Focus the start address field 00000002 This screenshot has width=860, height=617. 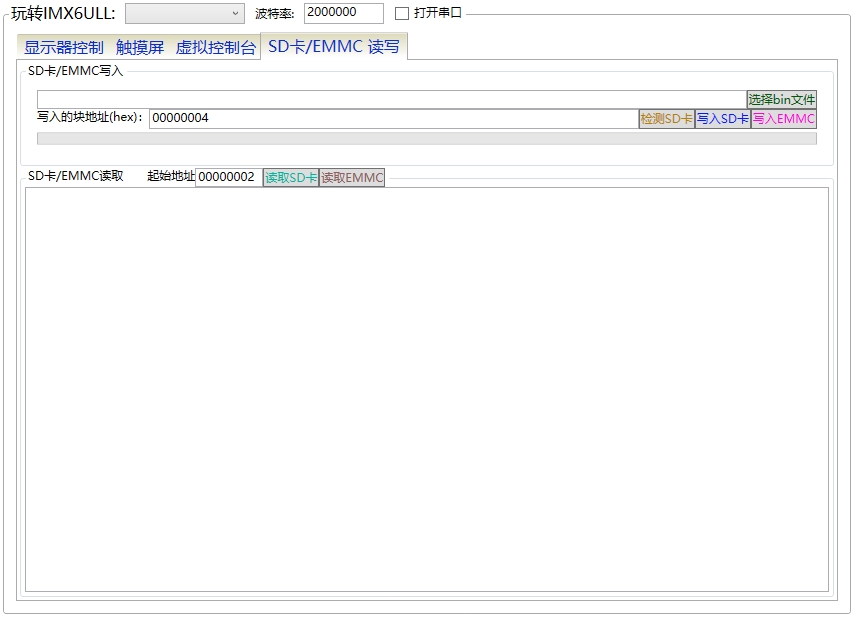click(229, 177)
